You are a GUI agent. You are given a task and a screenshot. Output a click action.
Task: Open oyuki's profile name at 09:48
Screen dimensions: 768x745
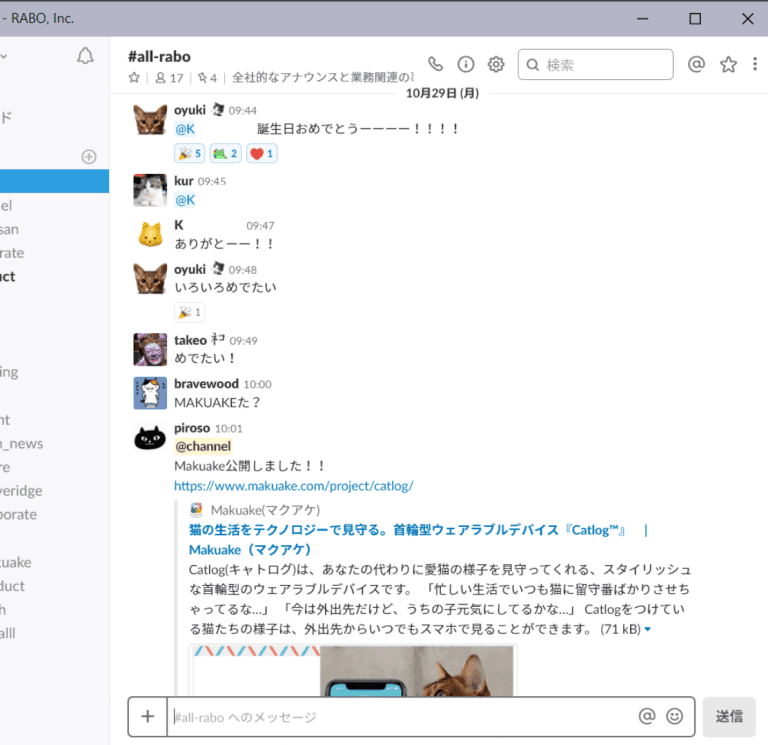click(190, 269)
